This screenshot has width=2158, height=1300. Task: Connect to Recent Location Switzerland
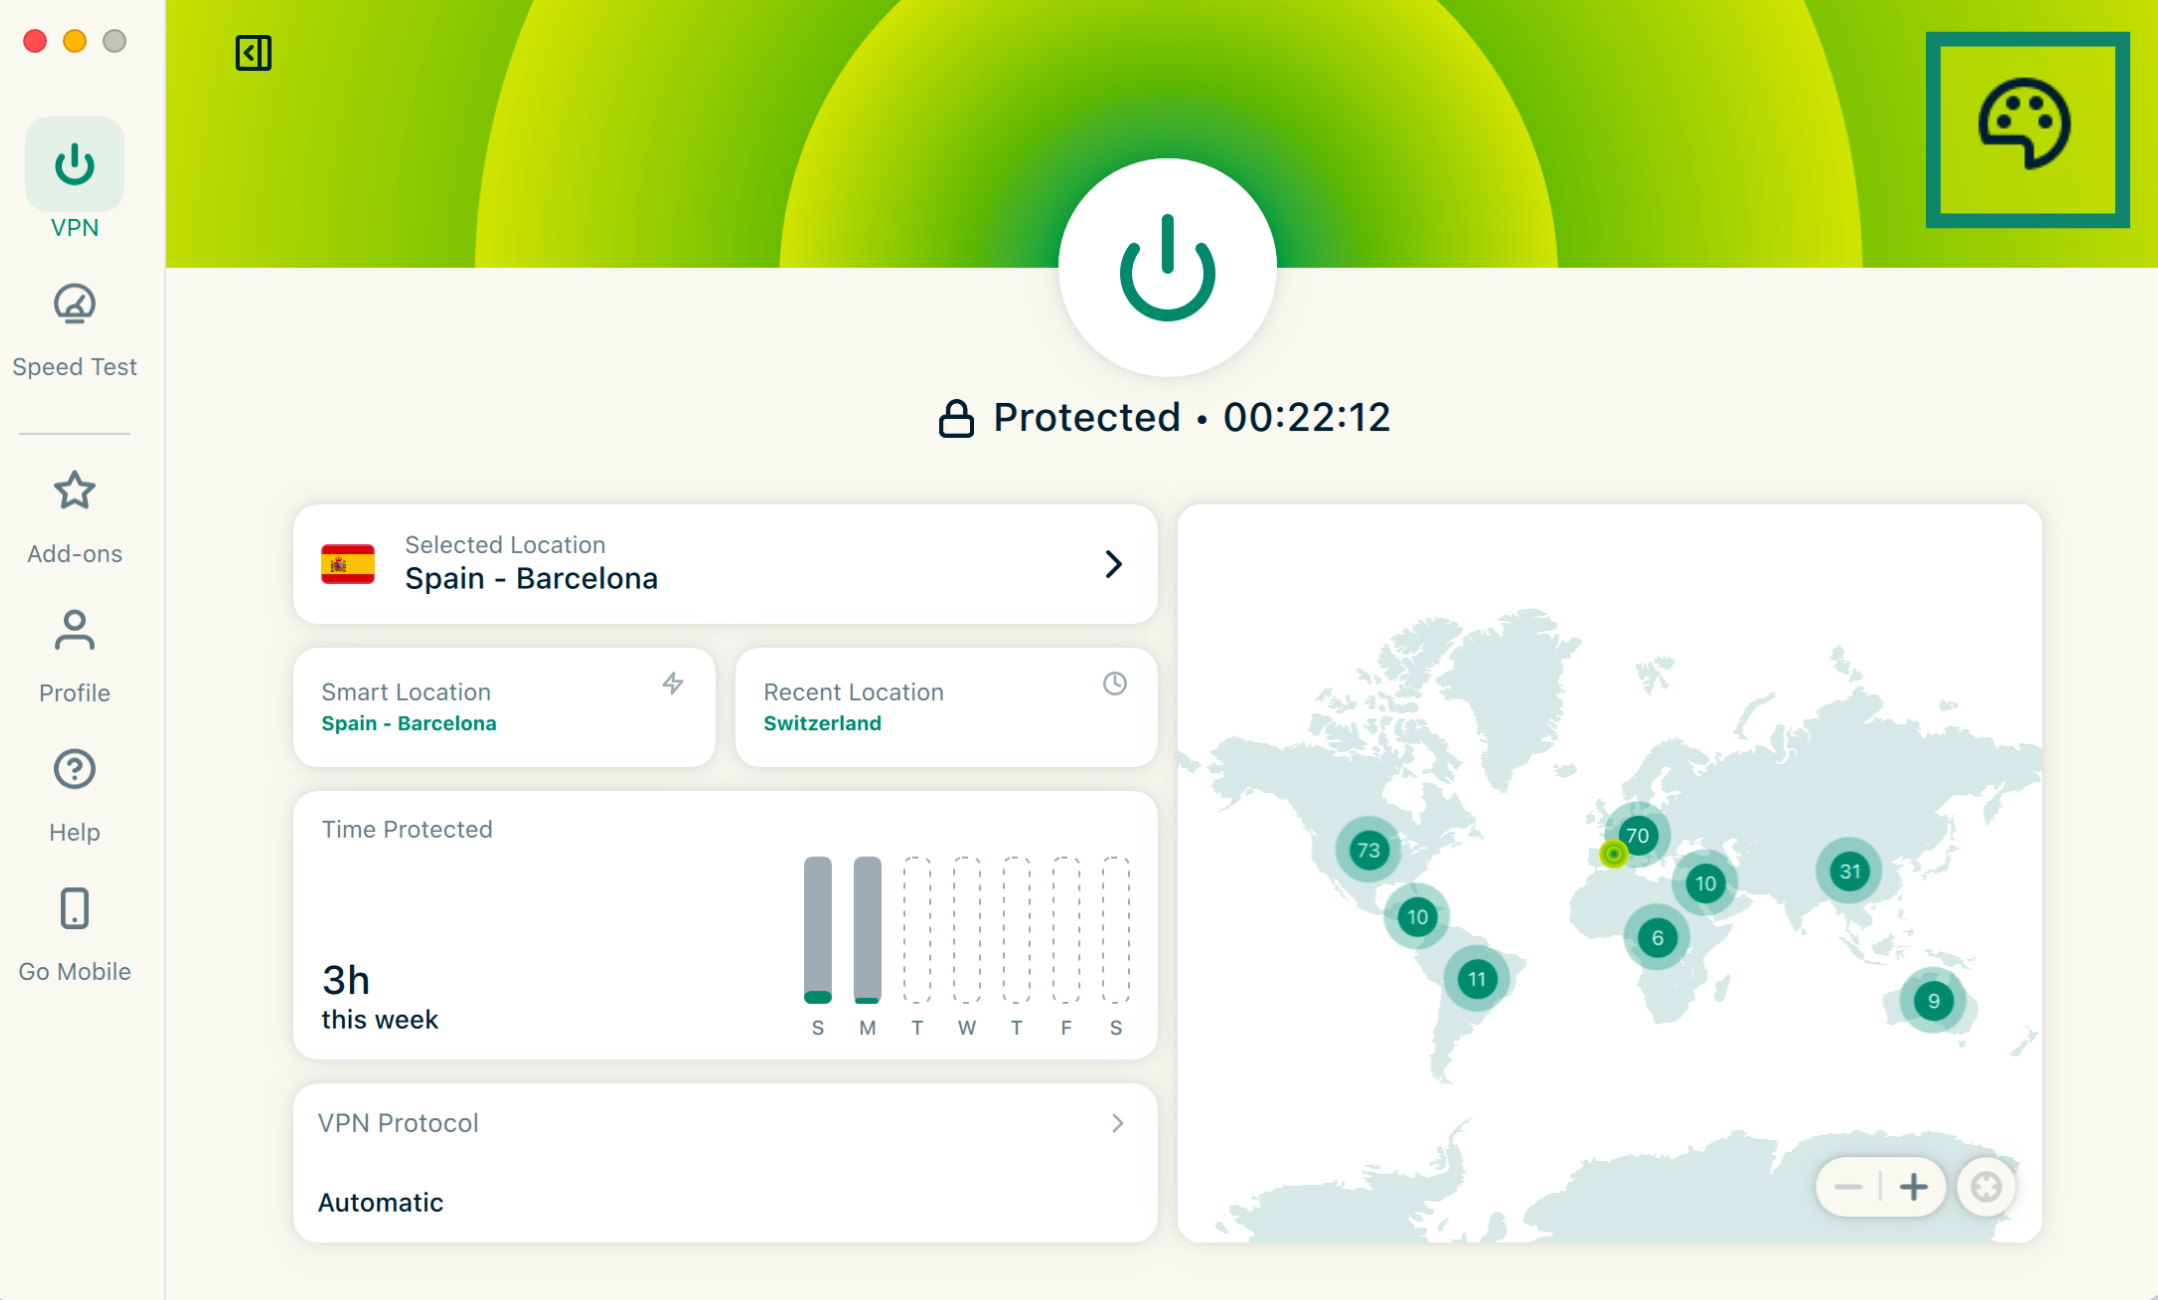pyautogui.click(x=945, y=707)
